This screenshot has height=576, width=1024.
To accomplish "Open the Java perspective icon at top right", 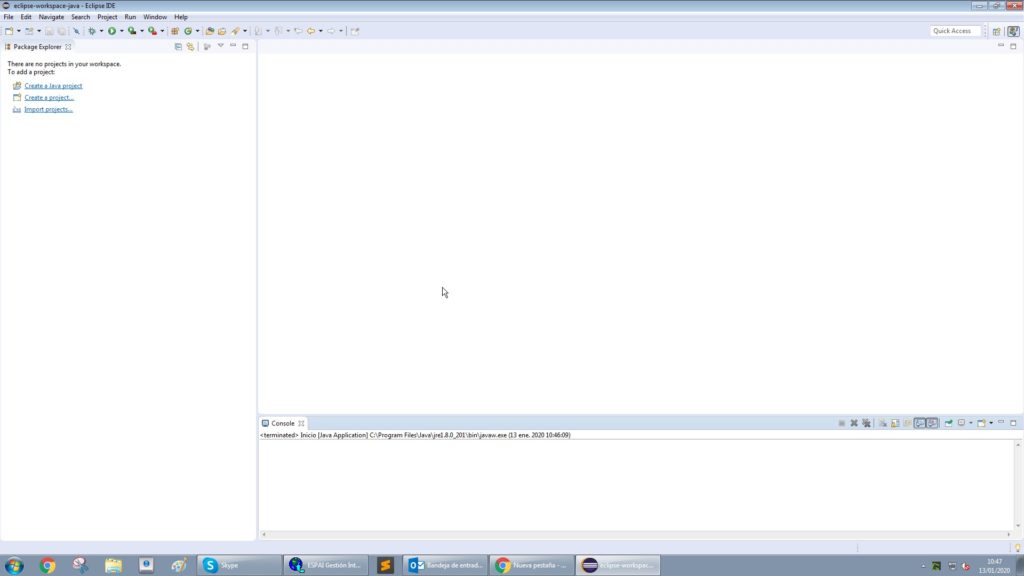I will [1013, 31].
